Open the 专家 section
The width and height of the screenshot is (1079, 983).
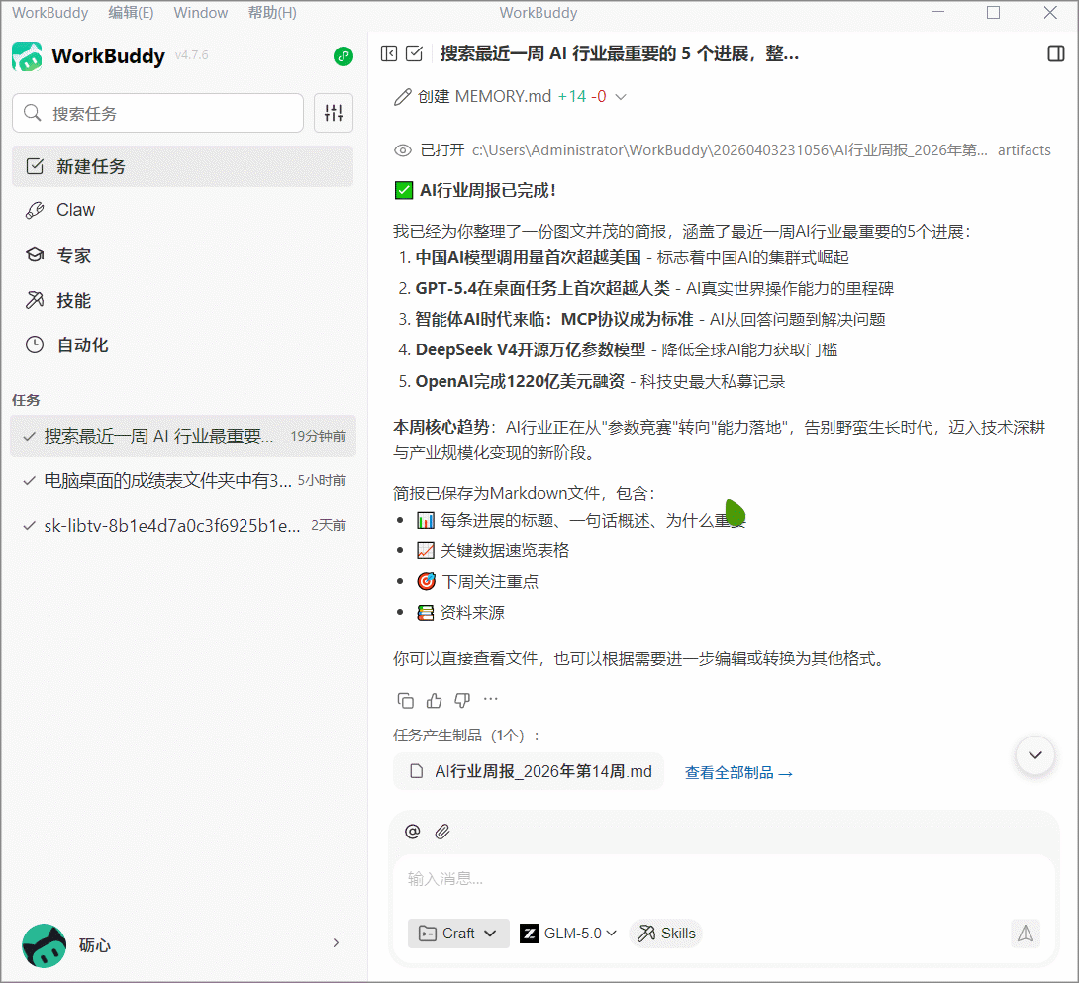[x=182, y=255]
